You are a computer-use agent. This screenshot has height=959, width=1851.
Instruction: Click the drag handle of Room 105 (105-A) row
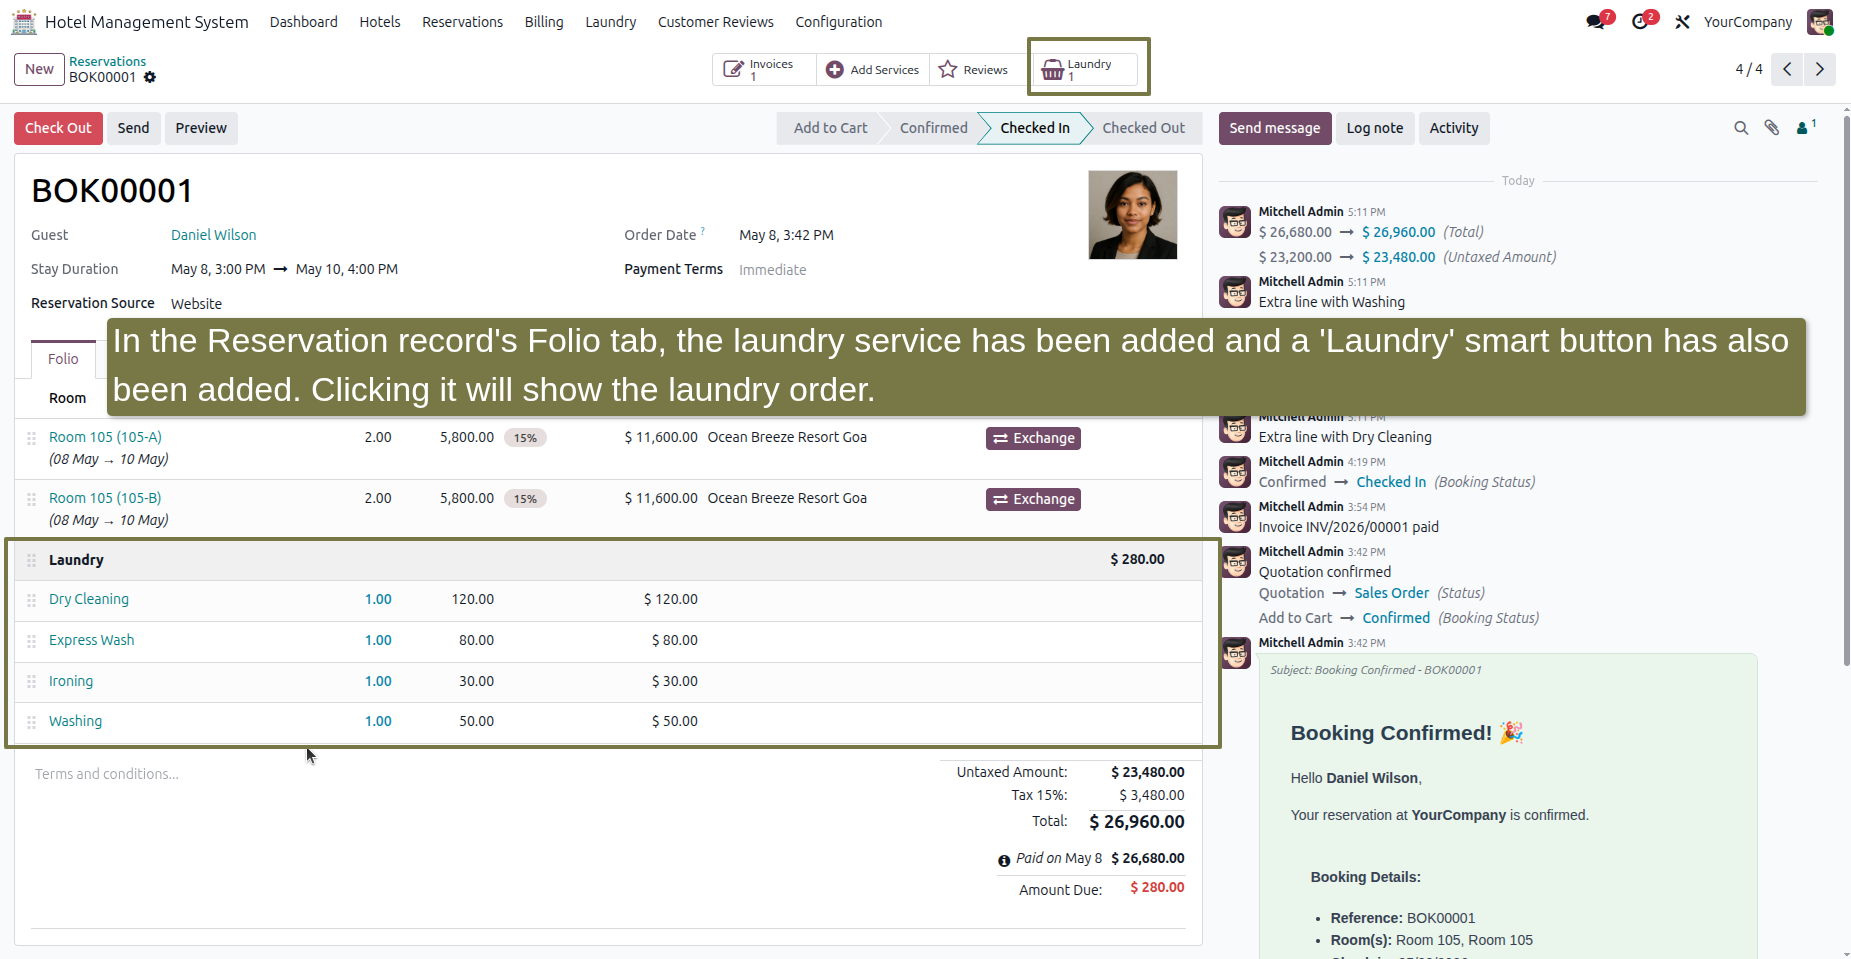(x=31, y=438)
